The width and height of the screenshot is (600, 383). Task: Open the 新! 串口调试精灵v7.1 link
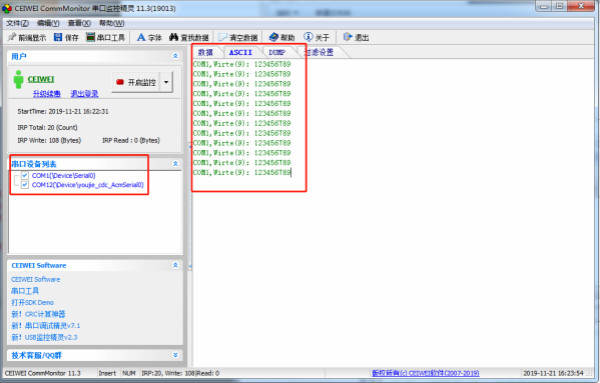click(46, 326)
